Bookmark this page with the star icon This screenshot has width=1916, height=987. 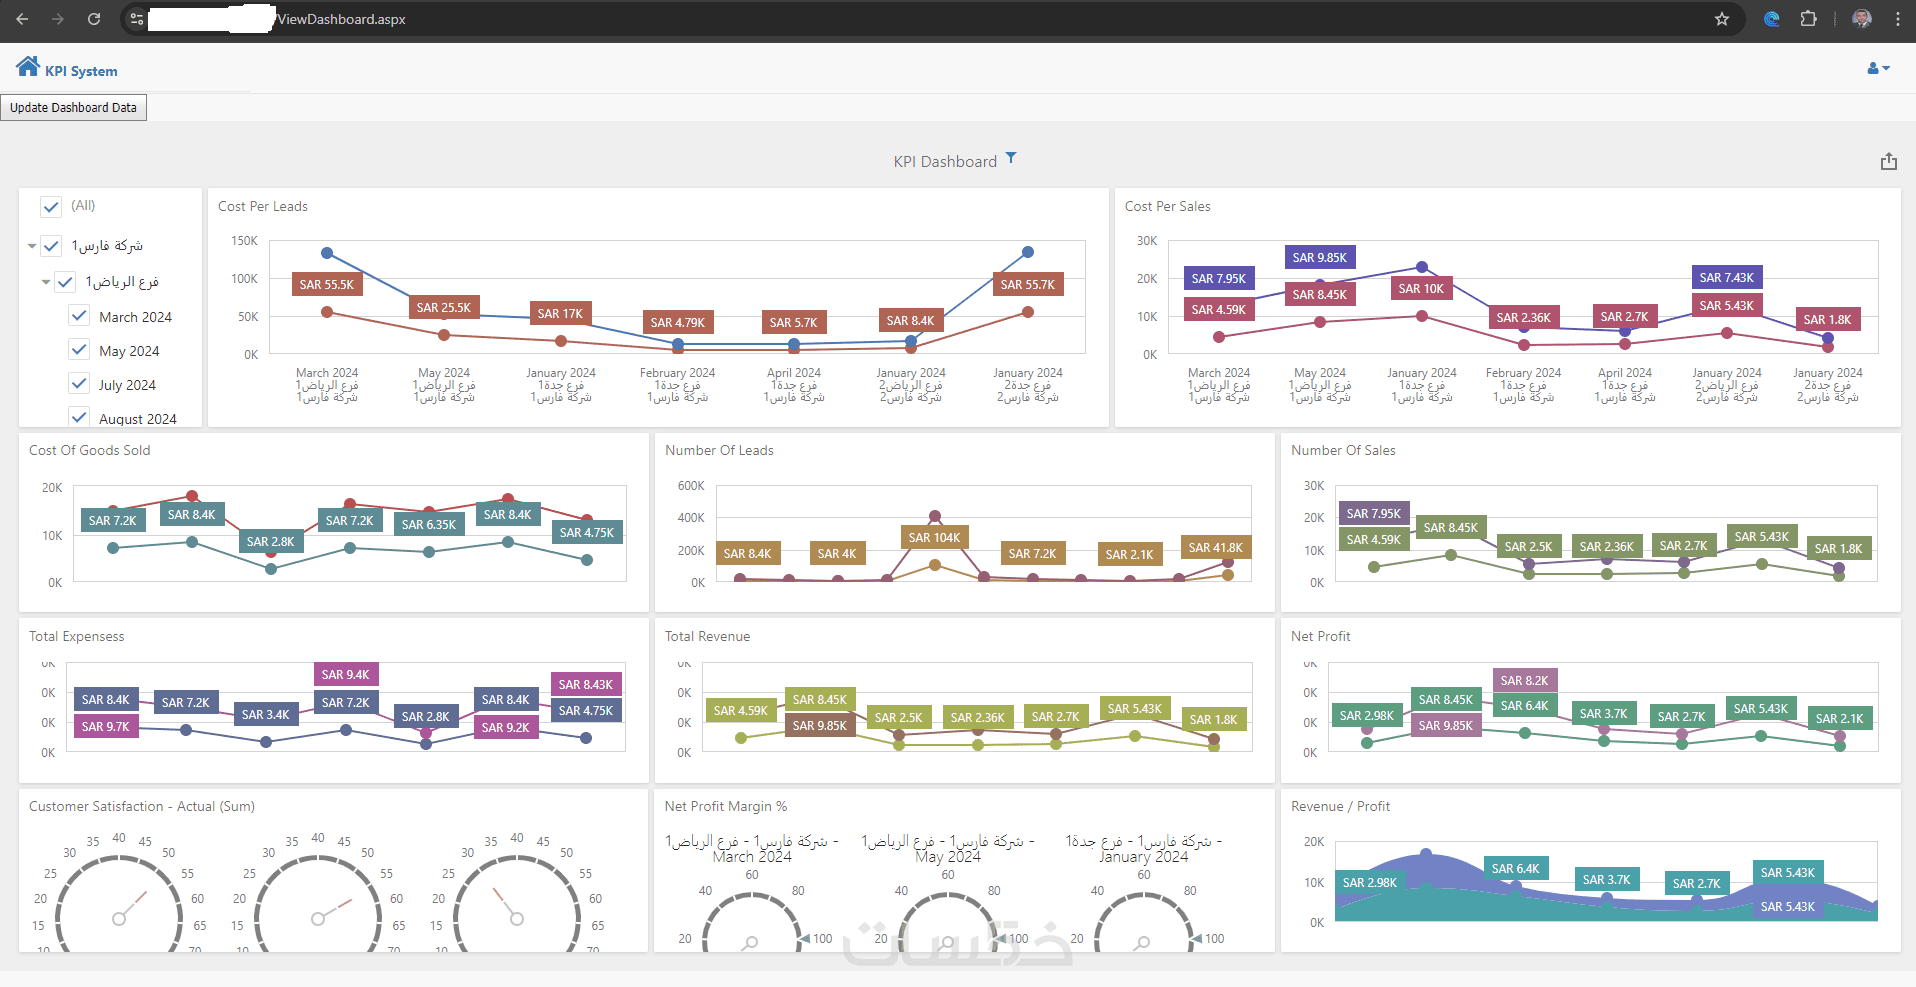1722,19
